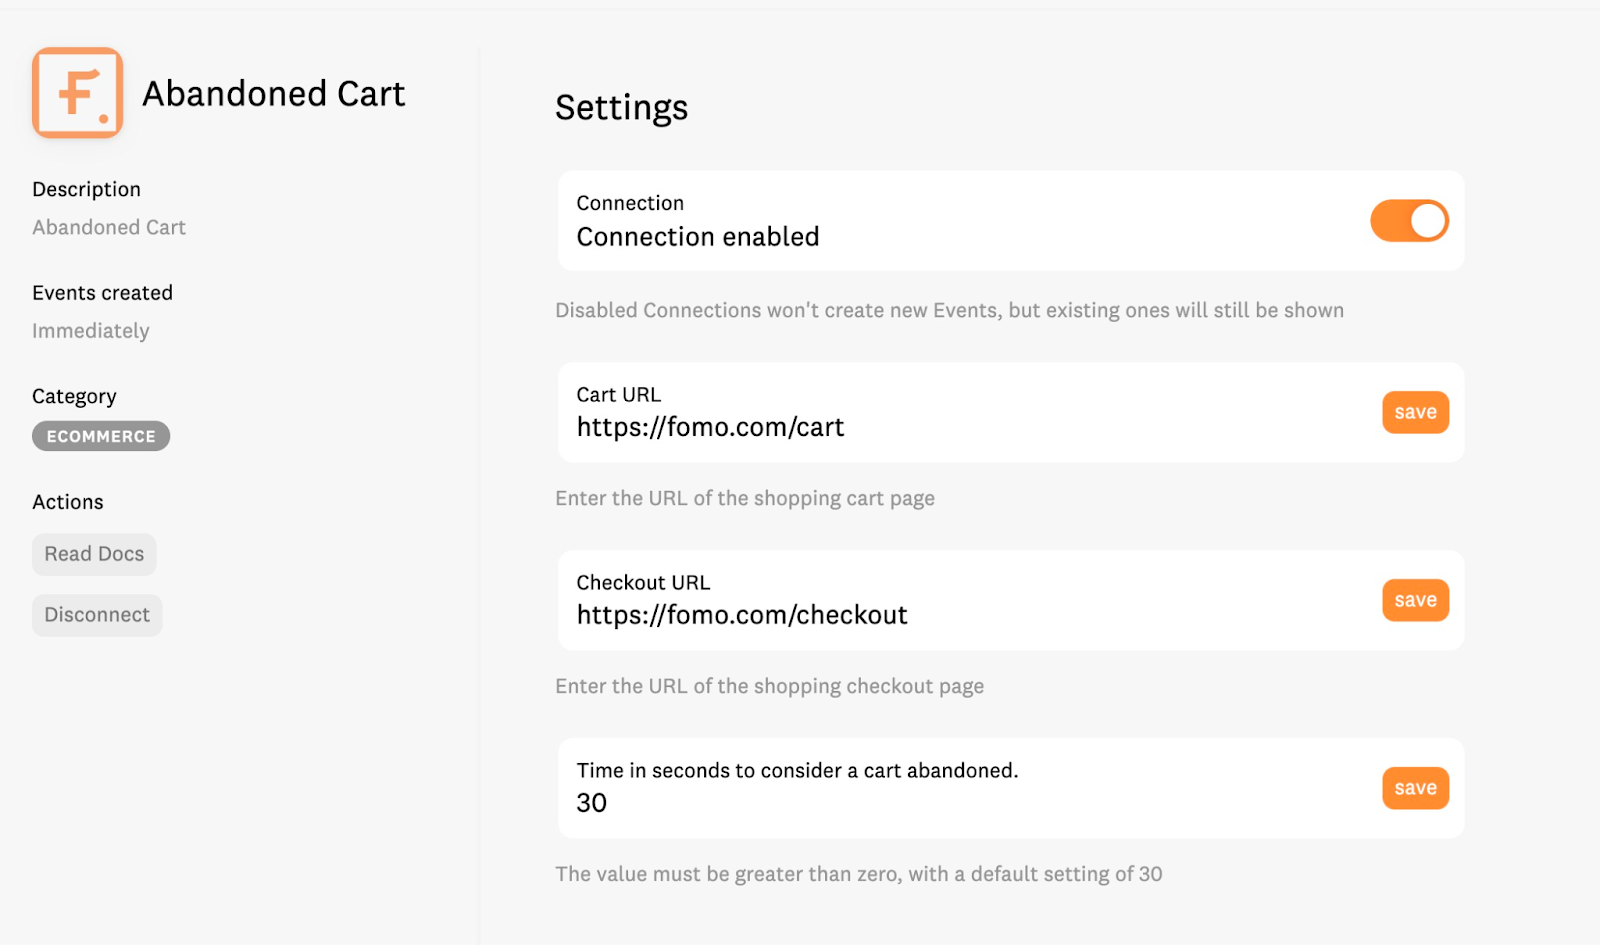The height and width of the screenshot is (945, 1600).
Task: Disconnect the Abandoned Cart integration
Action: [x=96, y=614]
